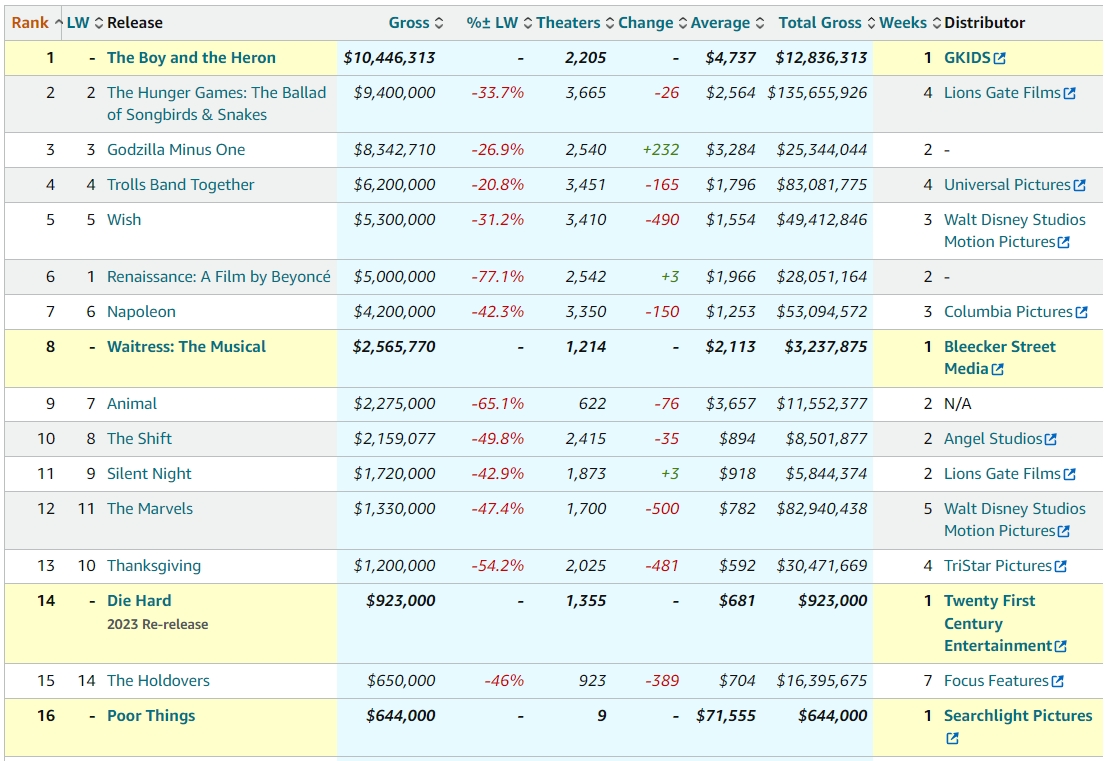Select the $135,655,926 total gross value
Viewport: 1110px width, 761px height.
pos(817,93)
